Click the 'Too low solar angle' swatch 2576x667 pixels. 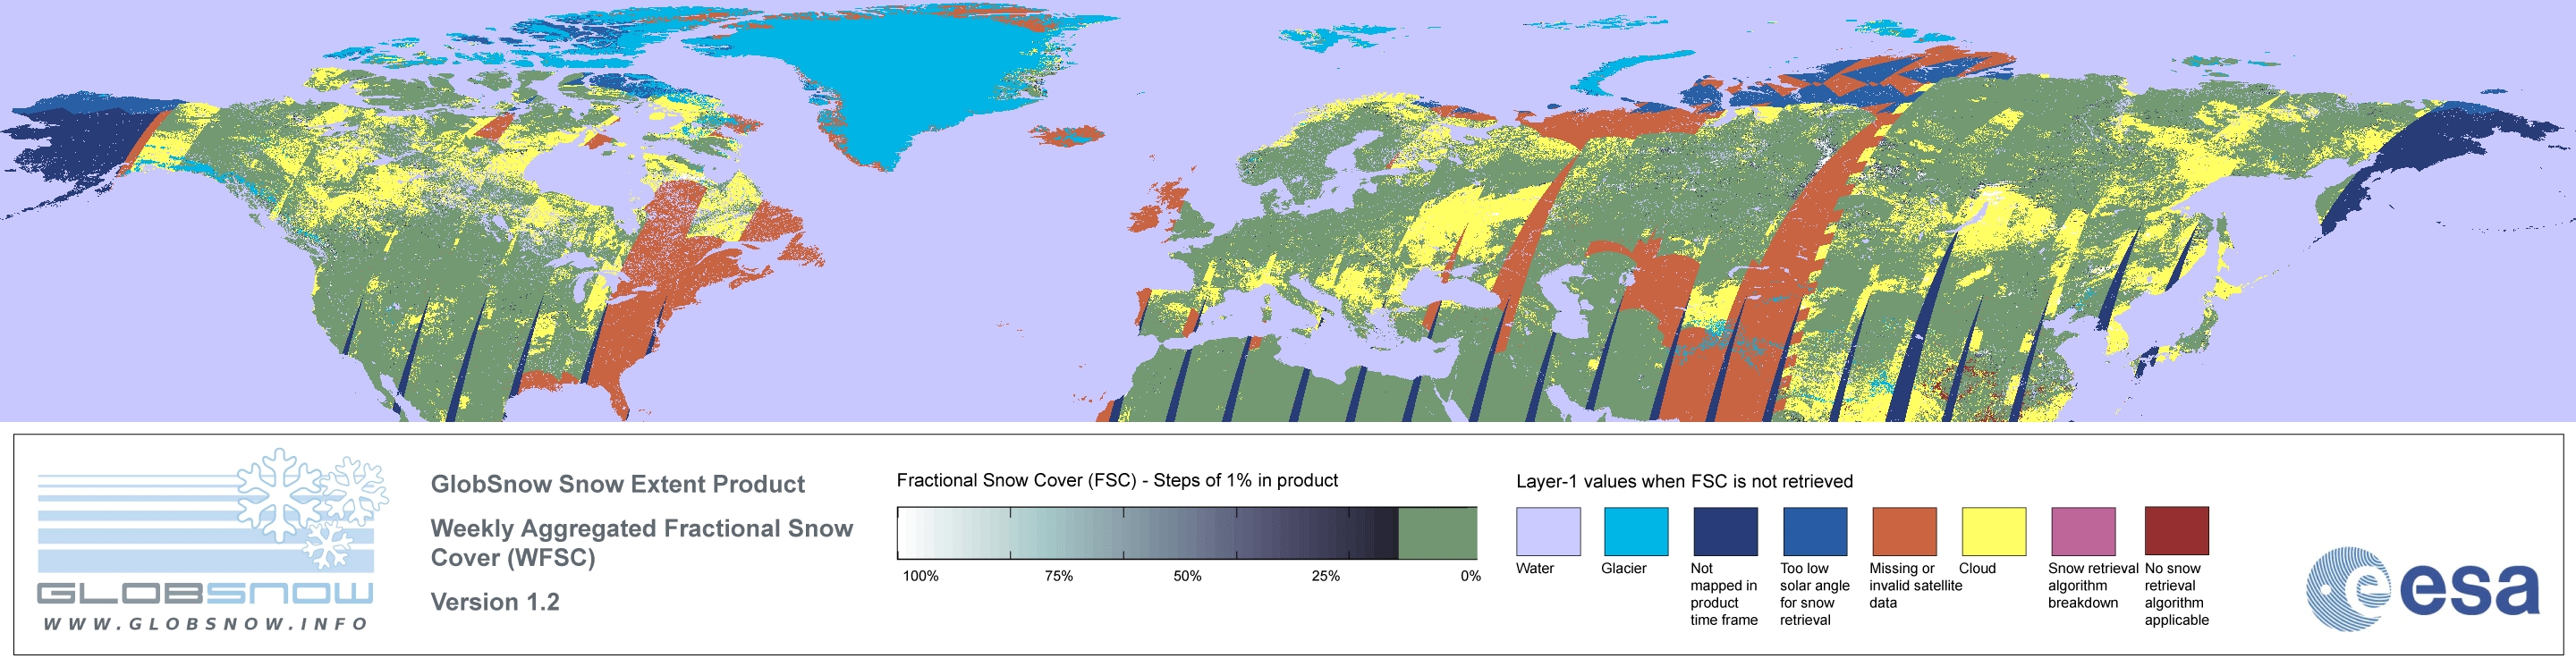click(x=1815, y=531)
